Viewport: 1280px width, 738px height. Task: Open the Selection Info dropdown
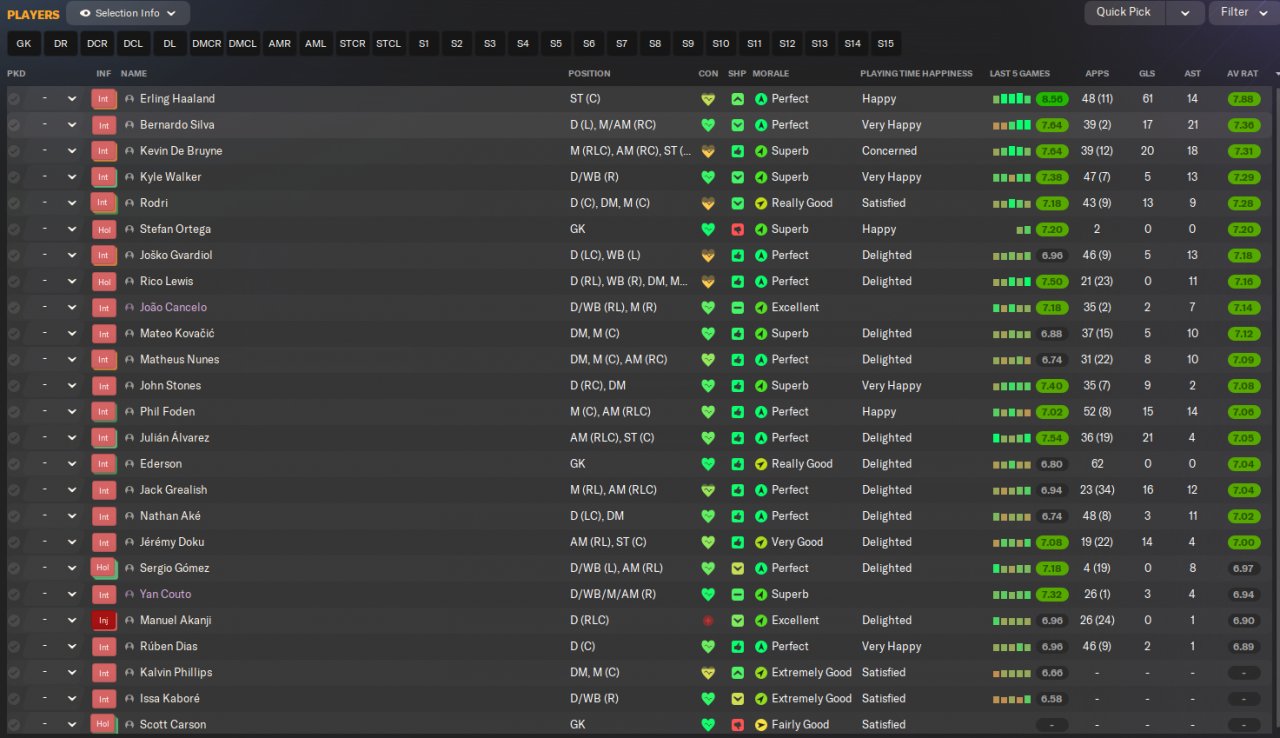[x=128, y=14]
